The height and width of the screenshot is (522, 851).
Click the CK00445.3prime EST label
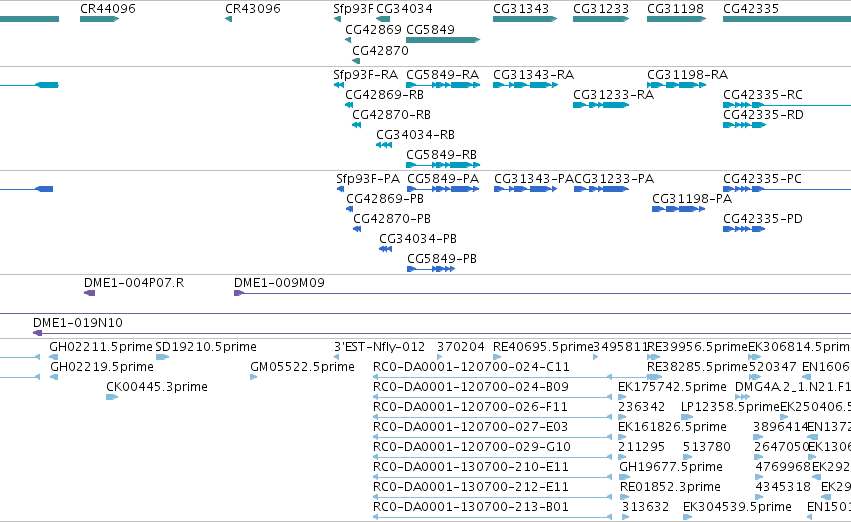pos(156,387)
